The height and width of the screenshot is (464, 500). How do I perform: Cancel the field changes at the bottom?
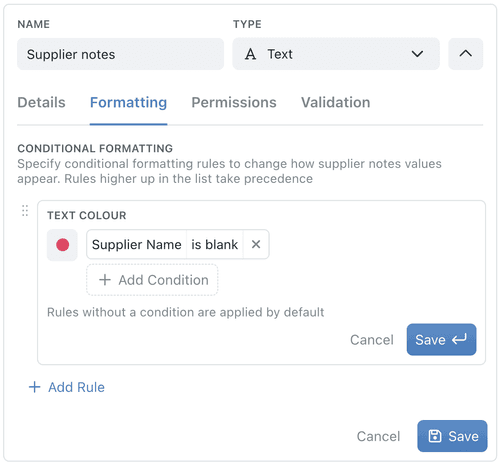pos(378,436)
